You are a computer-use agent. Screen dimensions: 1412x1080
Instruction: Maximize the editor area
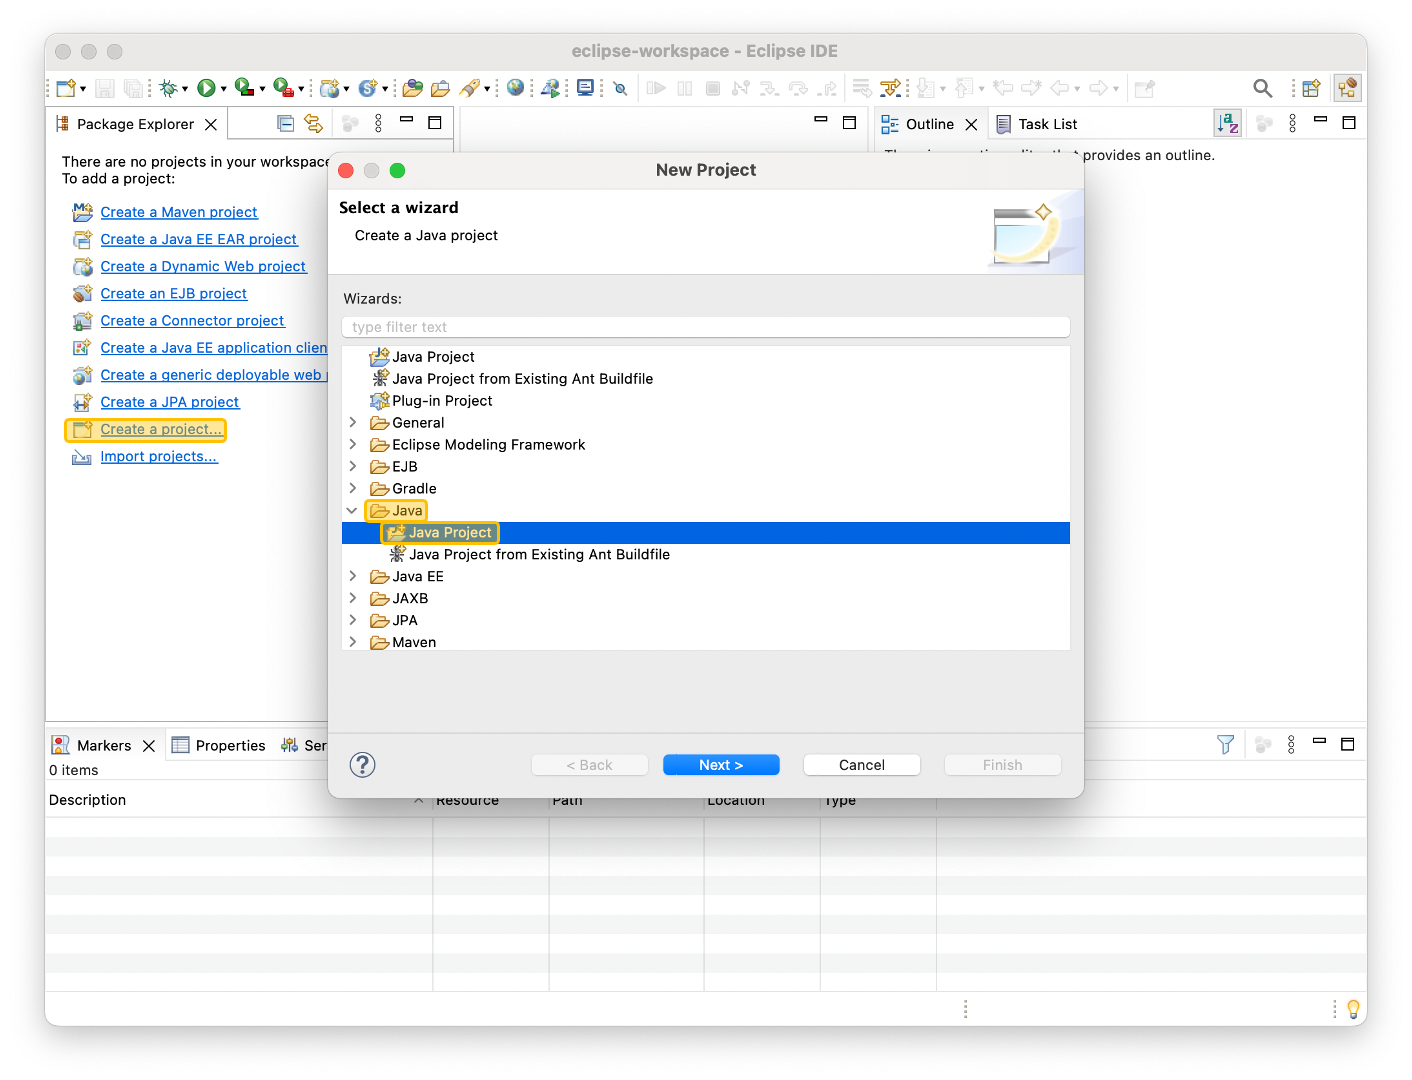point(850,122)
